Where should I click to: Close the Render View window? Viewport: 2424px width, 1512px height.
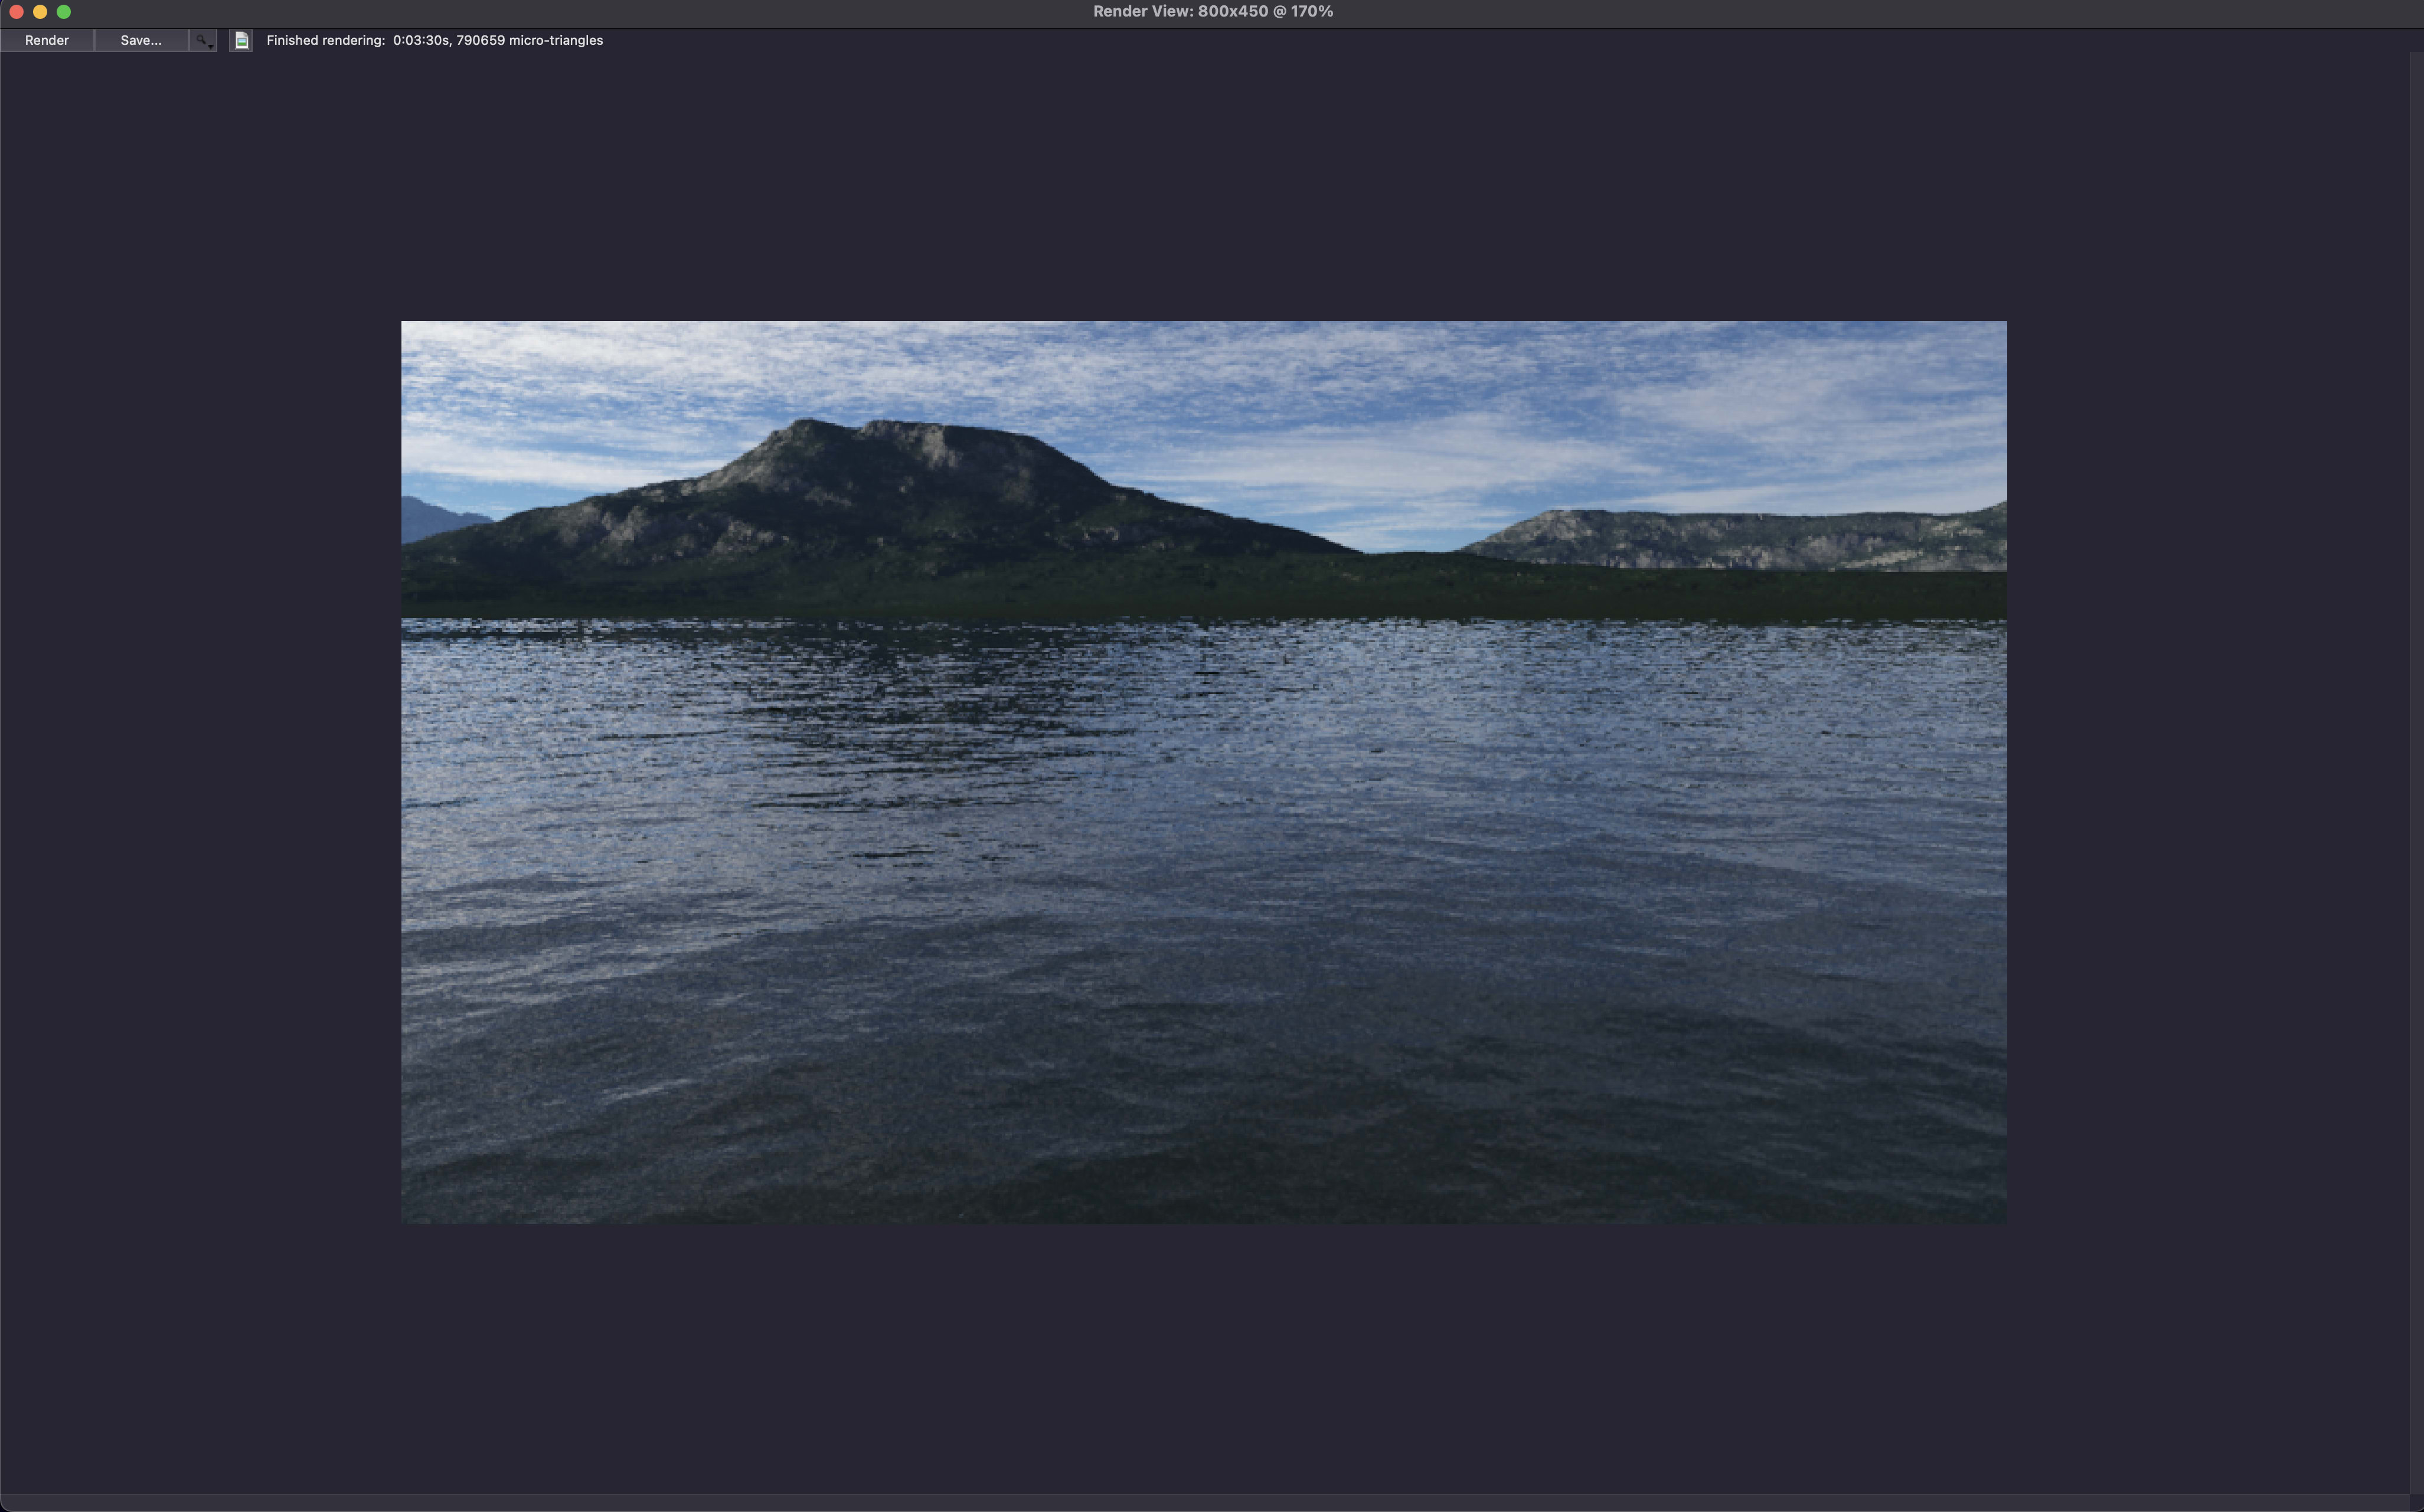click(16, 11)
